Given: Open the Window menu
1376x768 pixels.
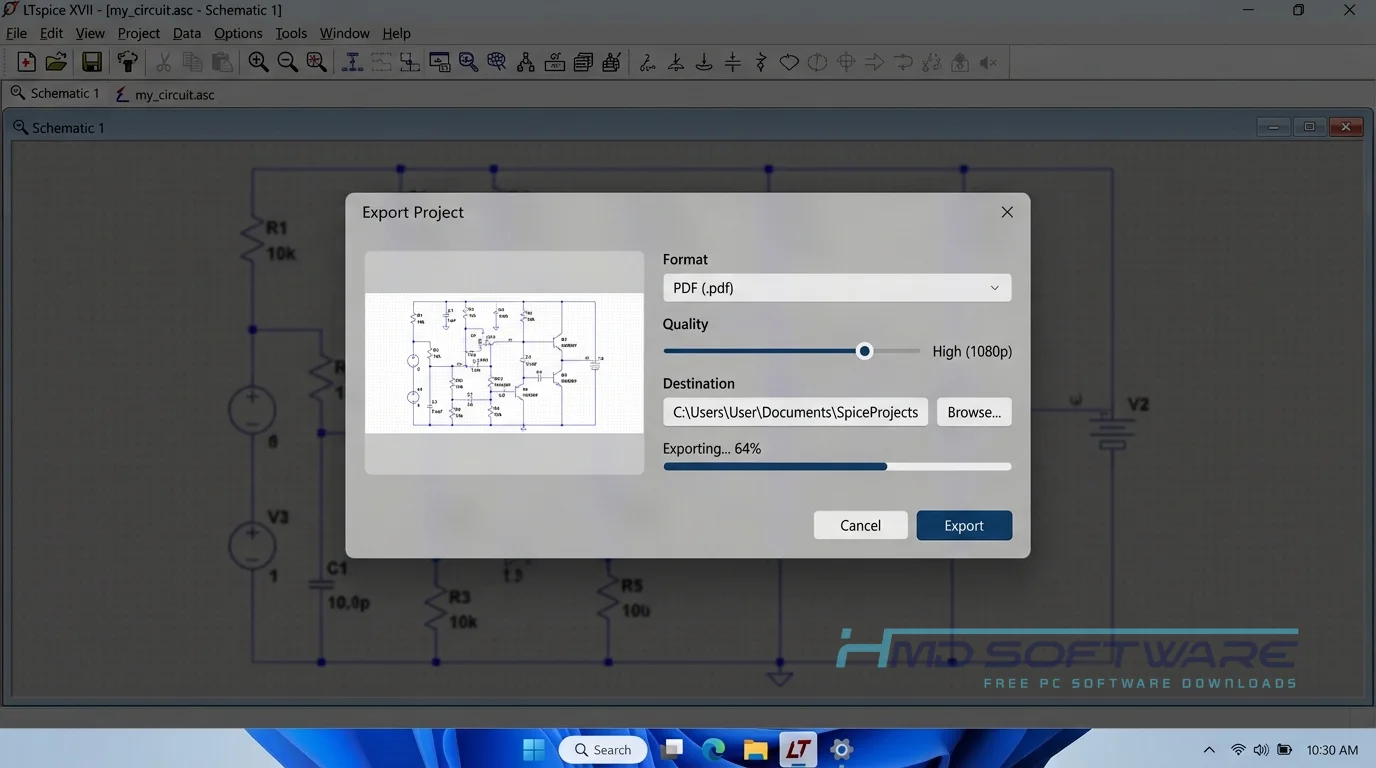Looking at the screenshot, I should (x=344, y=33).
